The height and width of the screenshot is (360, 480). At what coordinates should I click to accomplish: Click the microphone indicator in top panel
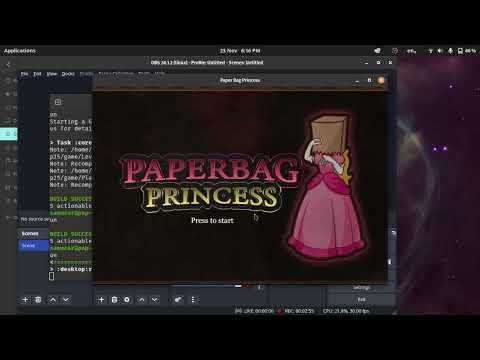click(x=450, y=51)
